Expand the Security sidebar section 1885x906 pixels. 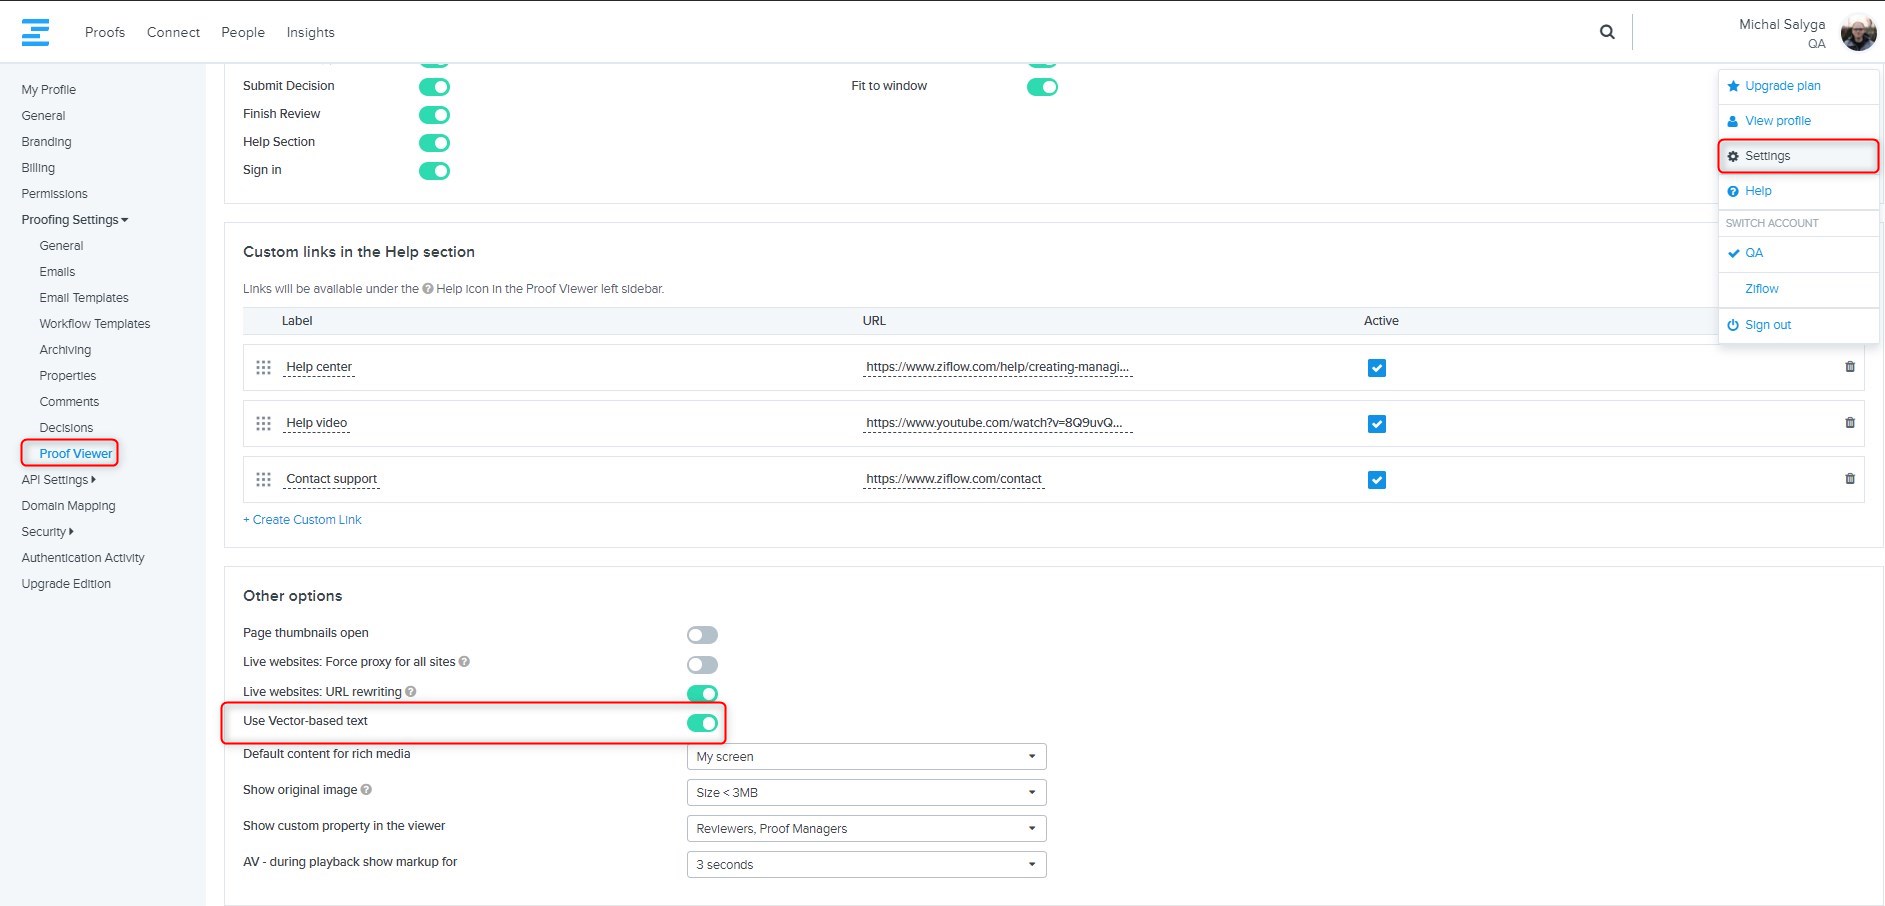47,532
